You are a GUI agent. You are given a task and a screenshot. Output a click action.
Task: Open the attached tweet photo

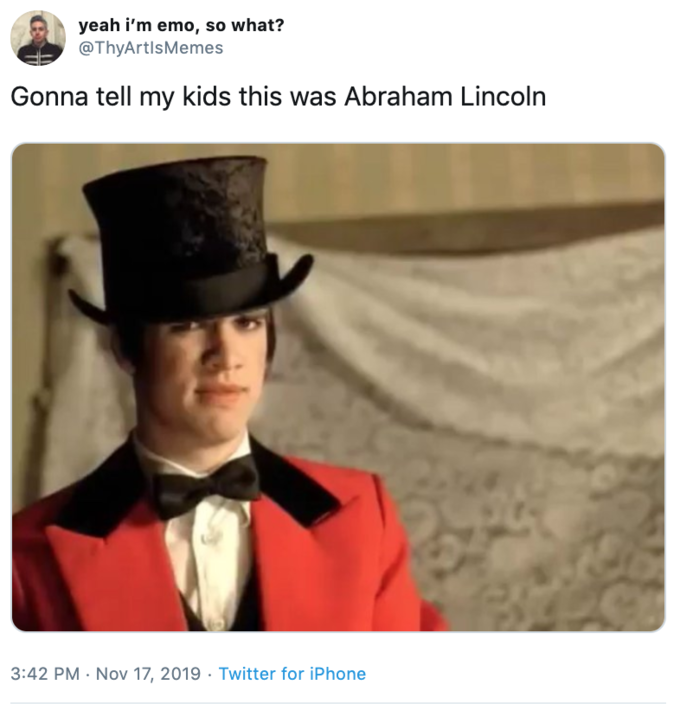338,387
